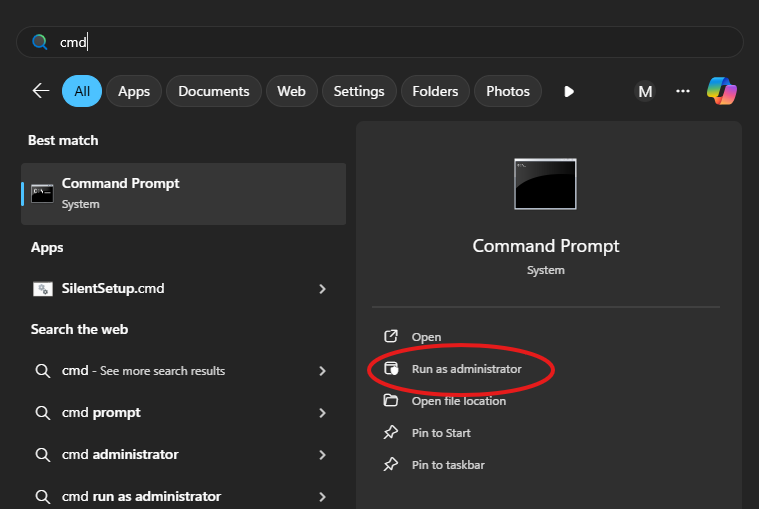This screenshot has height=509, width=759.
Task: Expand the cmd administrator suggestion chevron
Action: 322,455
